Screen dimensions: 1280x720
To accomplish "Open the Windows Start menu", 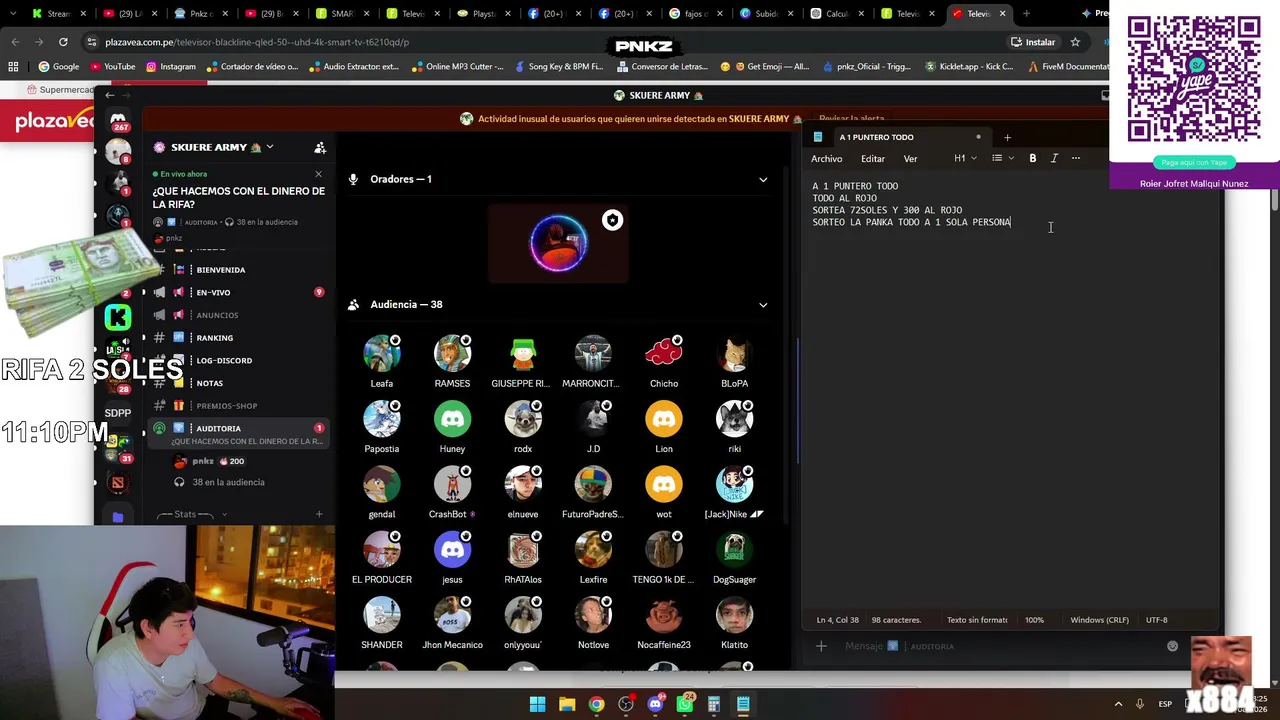I will (537, 704).
